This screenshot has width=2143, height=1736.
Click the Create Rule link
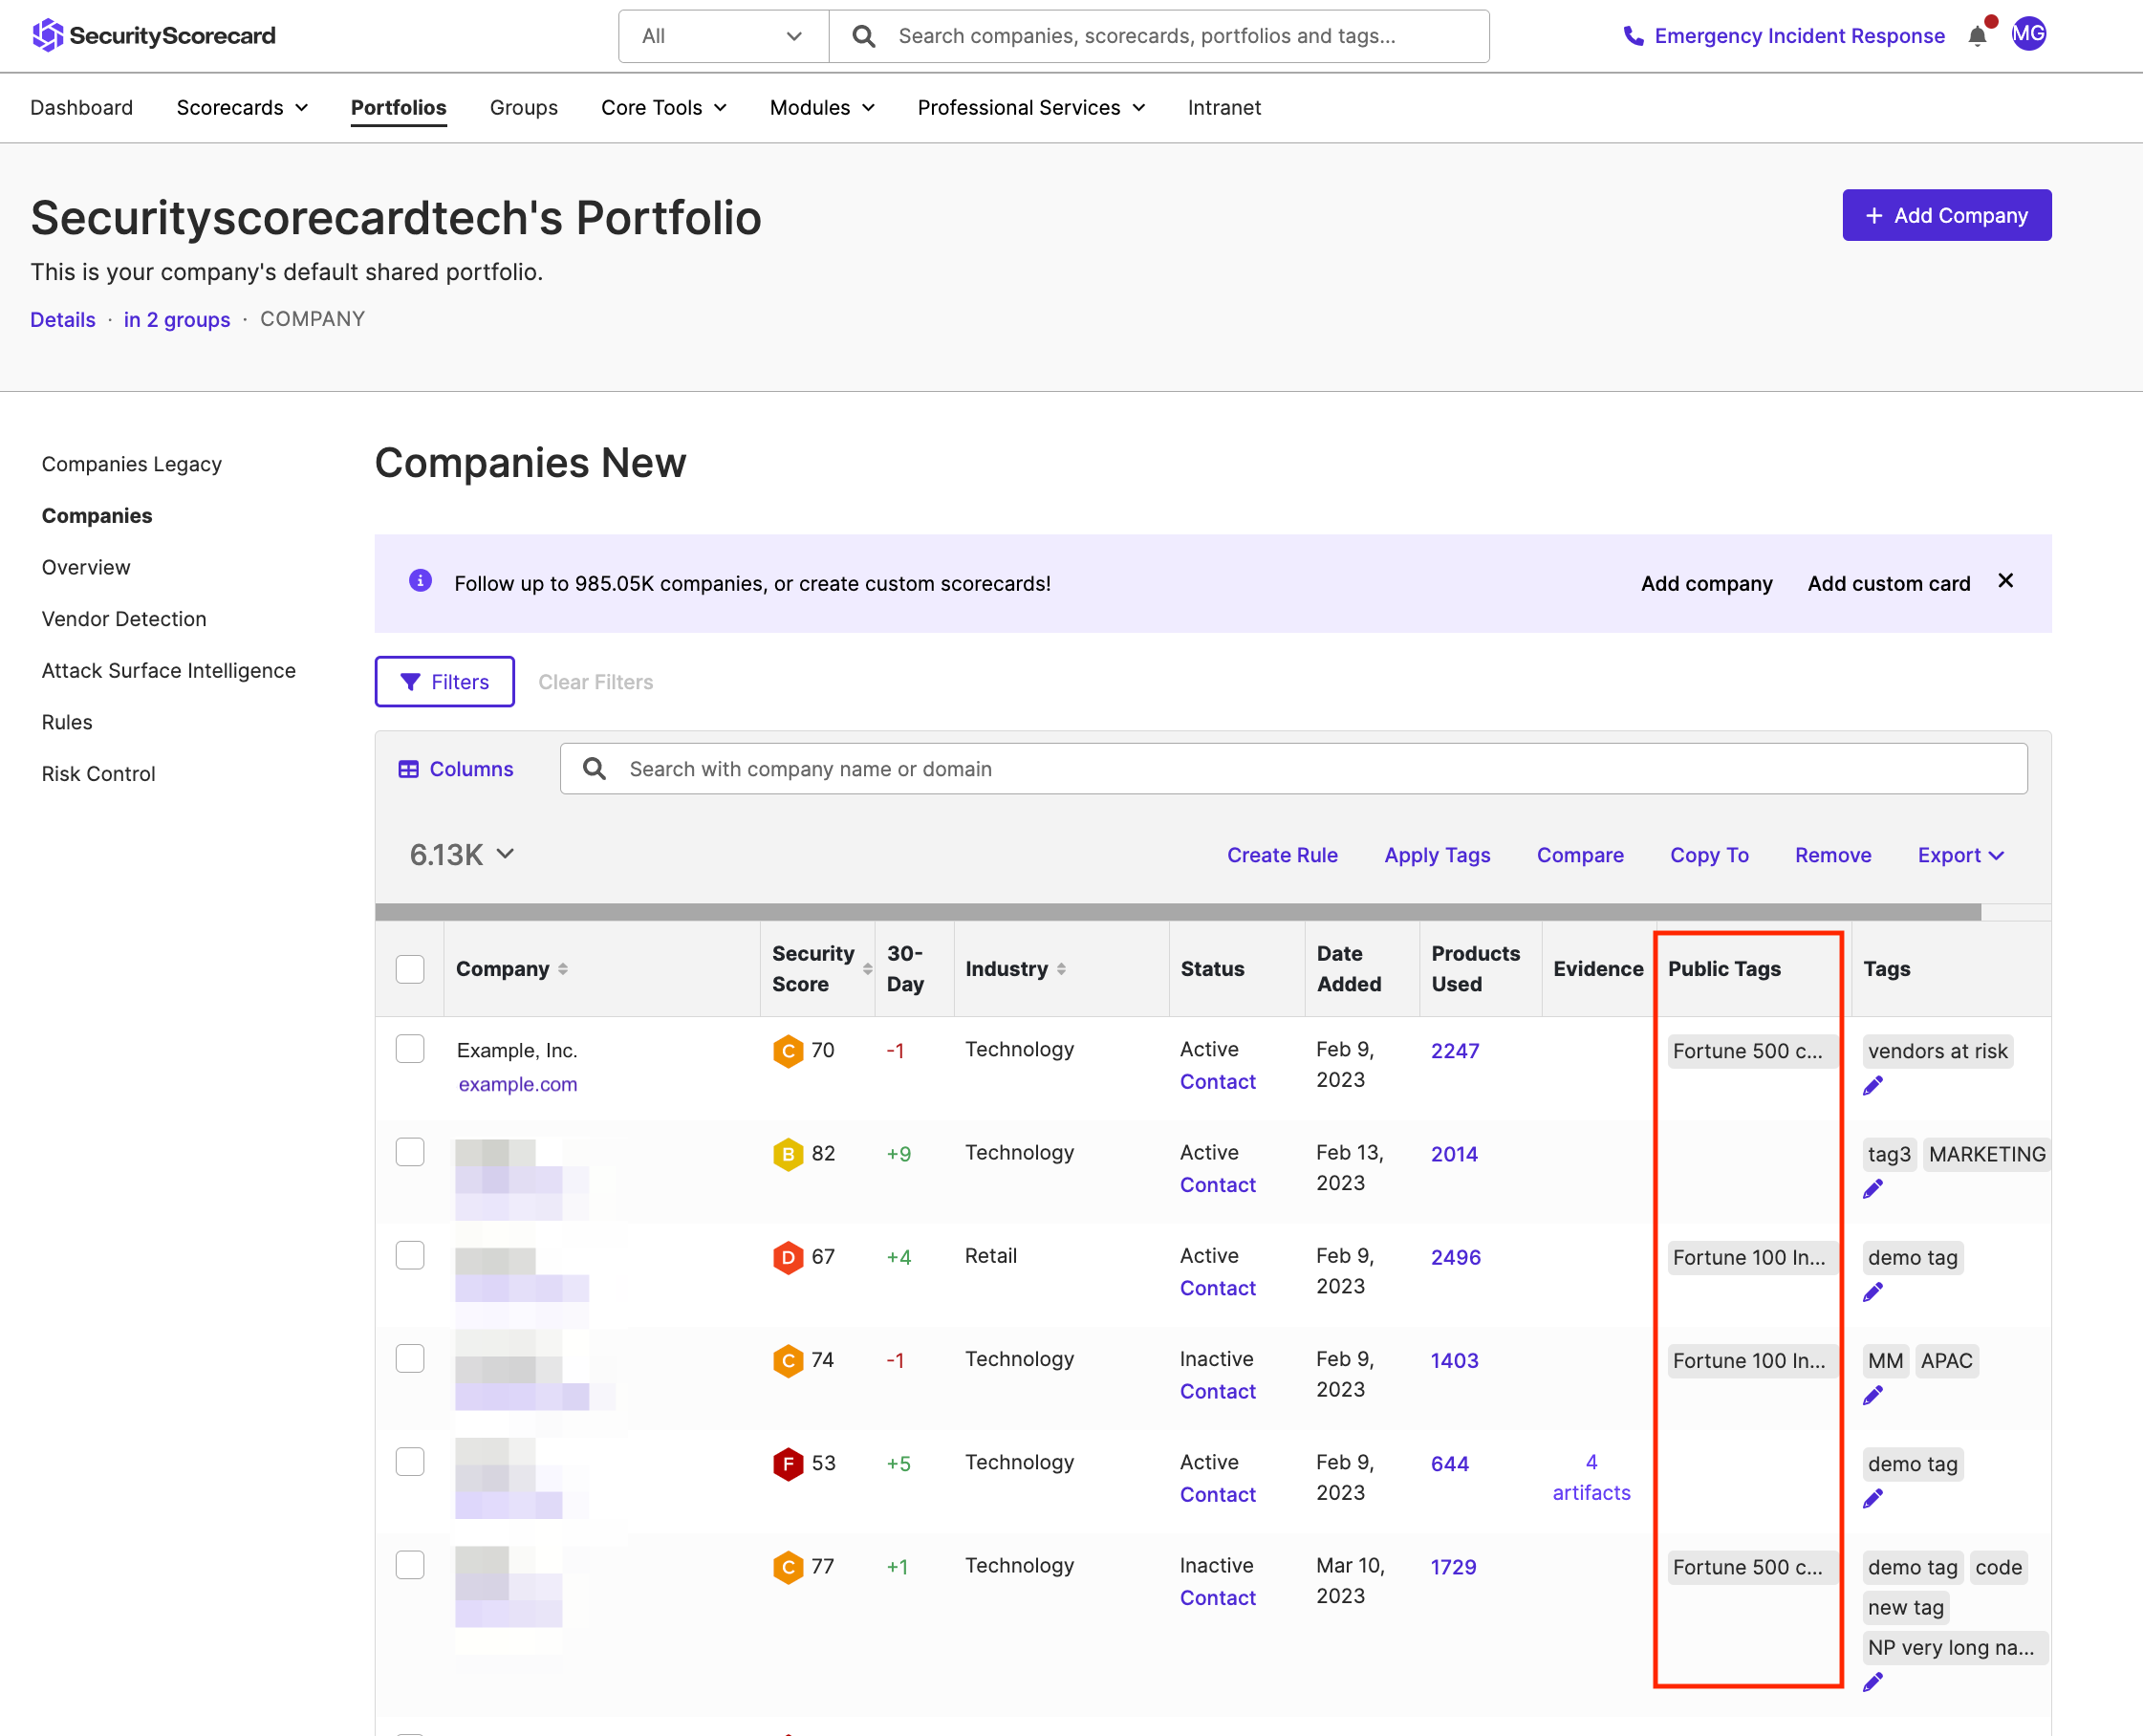[x=1282, y=856]
